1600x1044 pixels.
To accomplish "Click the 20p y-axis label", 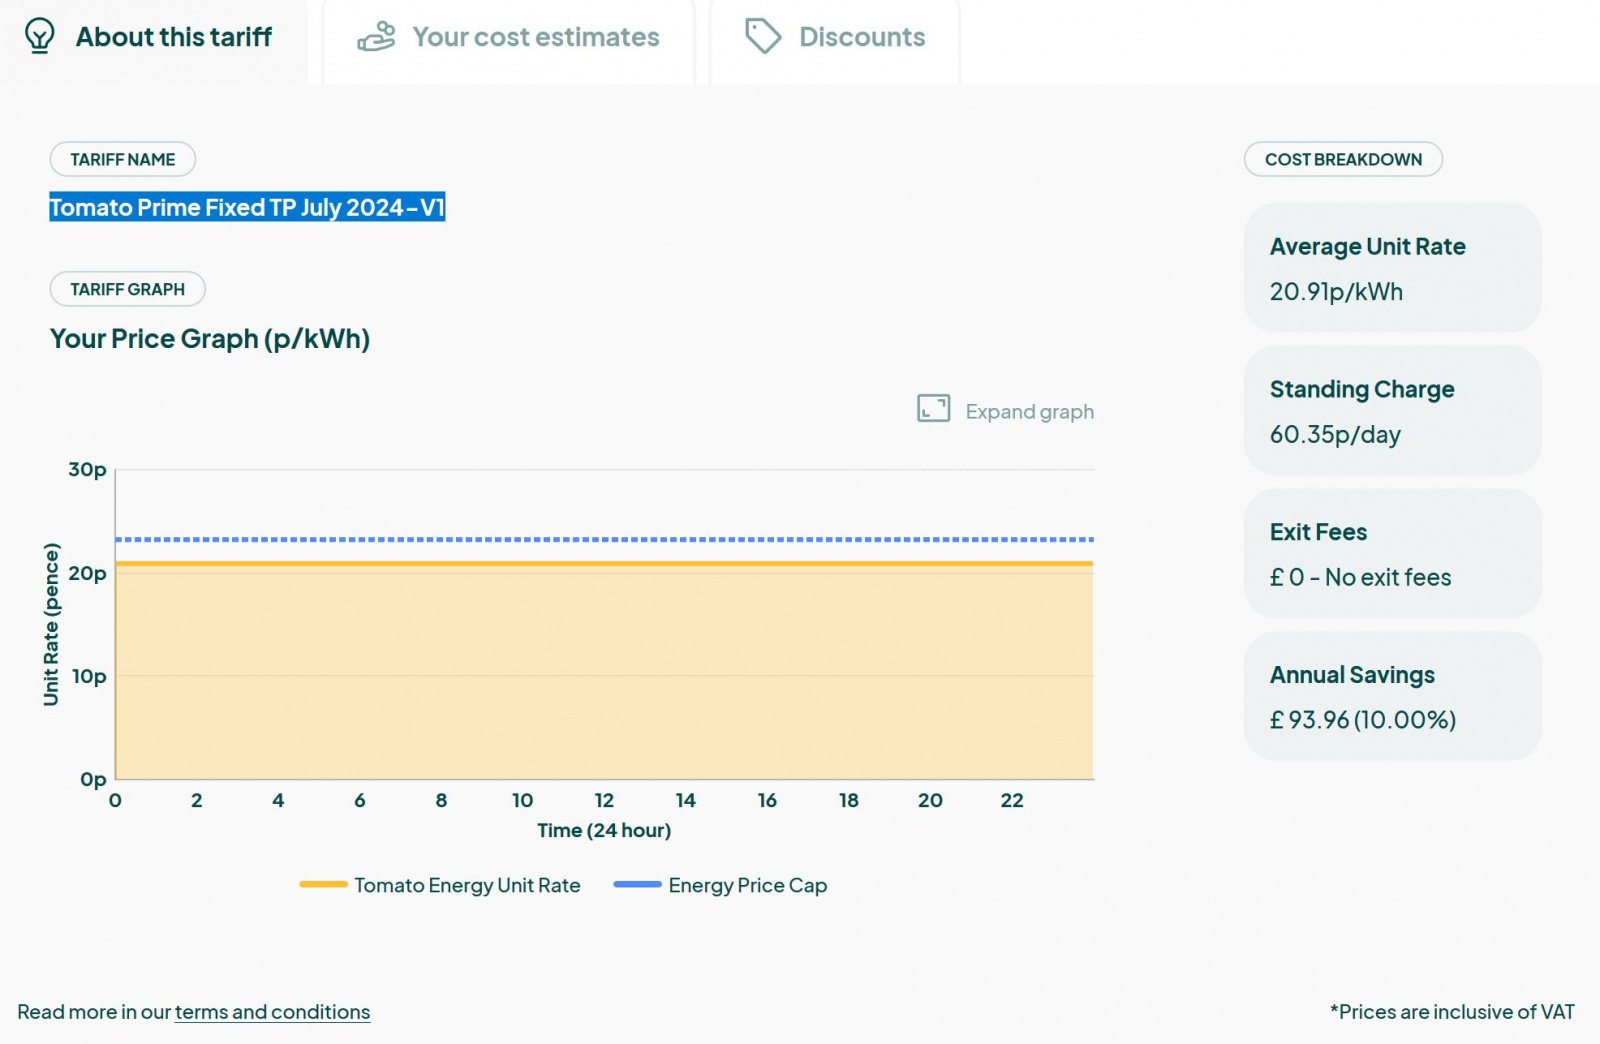I will coord(87,573).
